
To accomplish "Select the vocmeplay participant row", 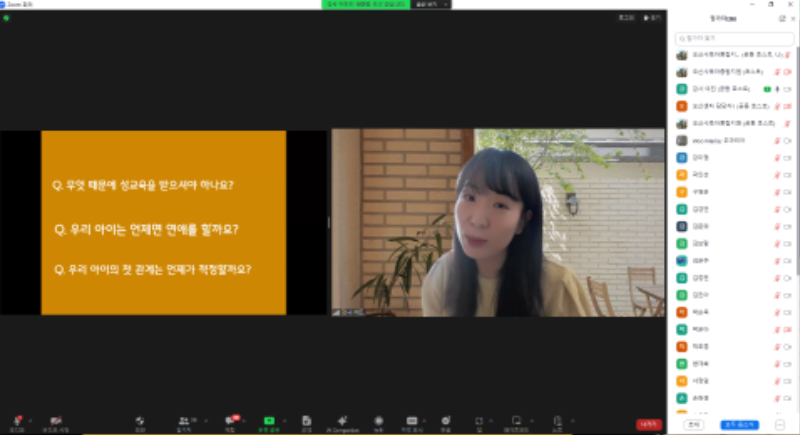I will pos(734,140).
